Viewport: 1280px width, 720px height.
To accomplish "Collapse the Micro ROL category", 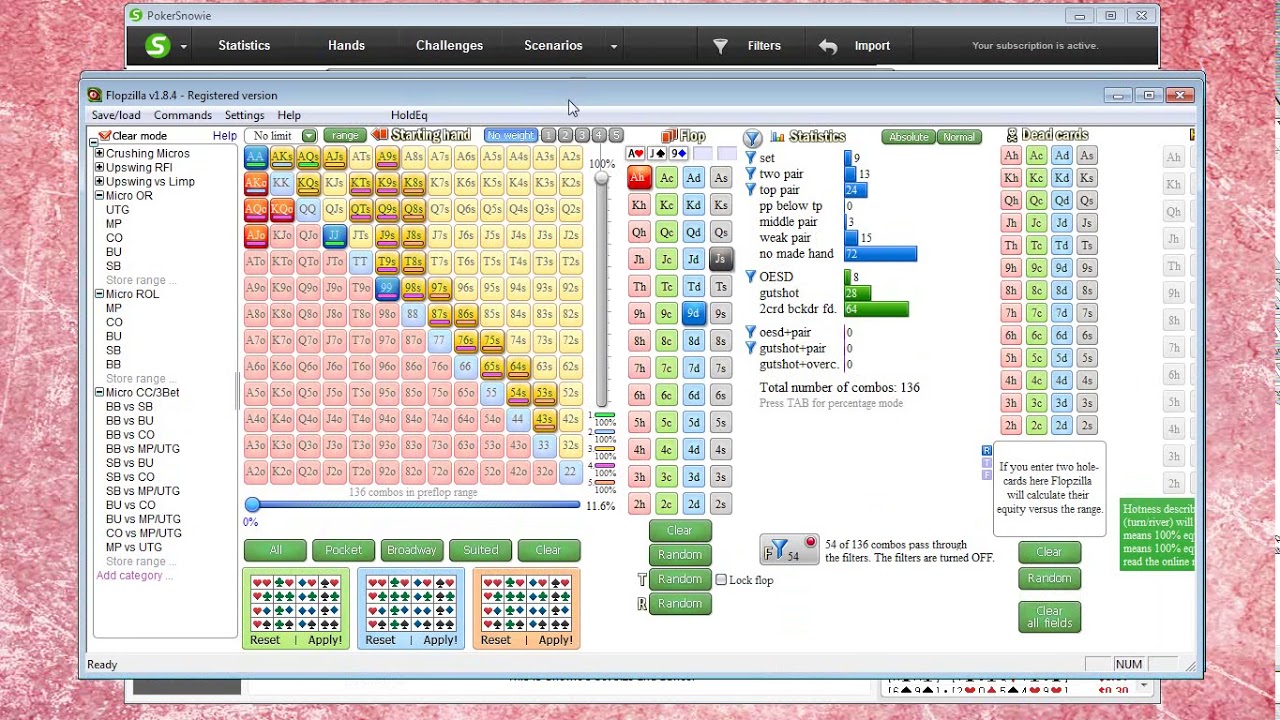I will [x=99, y=294].
